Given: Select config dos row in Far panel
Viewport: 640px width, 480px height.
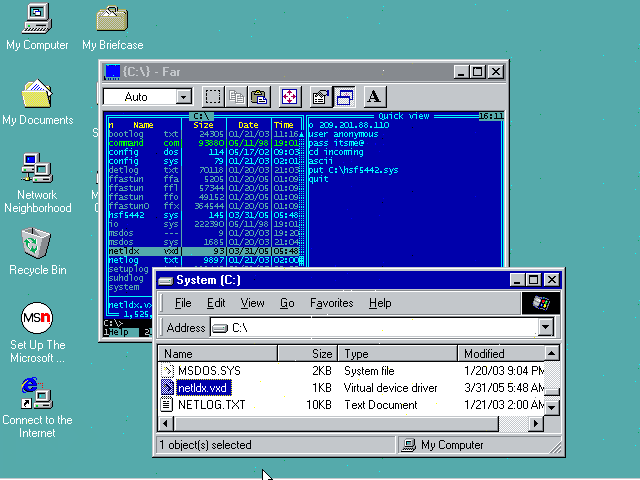Looking at the screenshot, I should coord(204,152).
